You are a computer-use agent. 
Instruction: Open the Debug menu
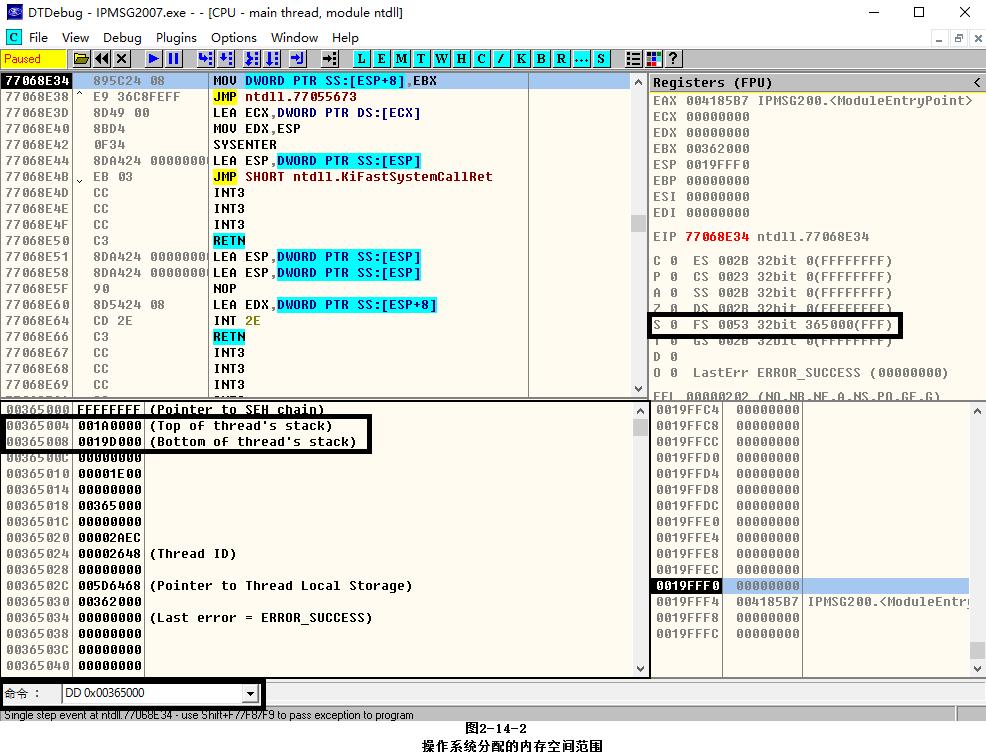click(122, 37)
